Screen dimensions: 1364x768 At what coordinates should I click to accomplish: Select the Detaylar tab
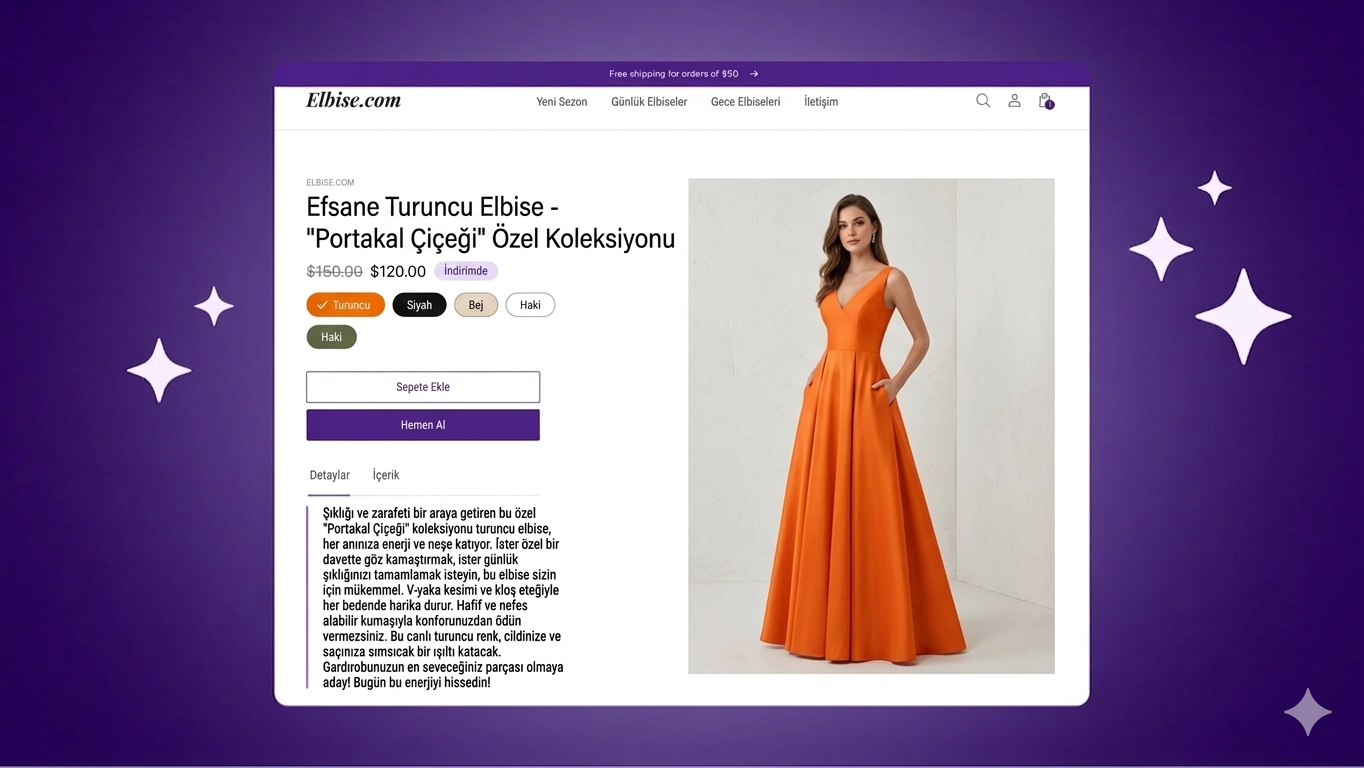[329, 475]
